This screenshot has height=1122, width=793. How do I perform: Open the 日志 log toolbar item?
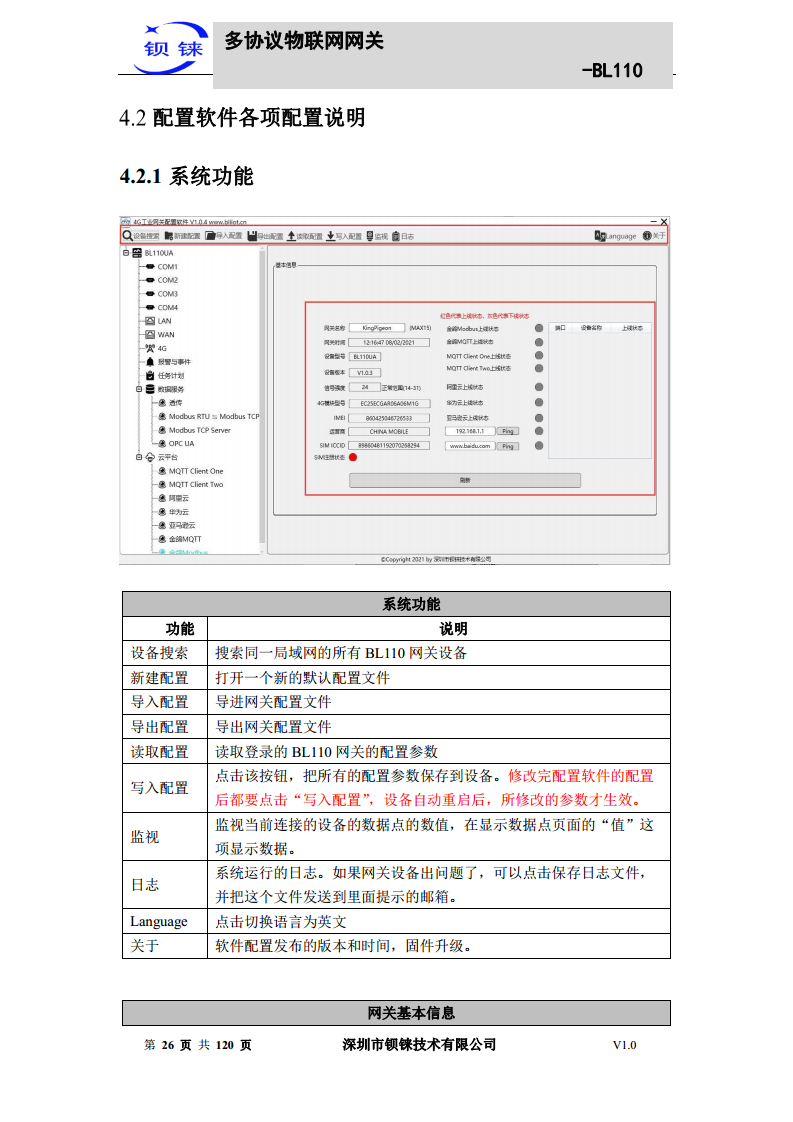tap(403, 236)
